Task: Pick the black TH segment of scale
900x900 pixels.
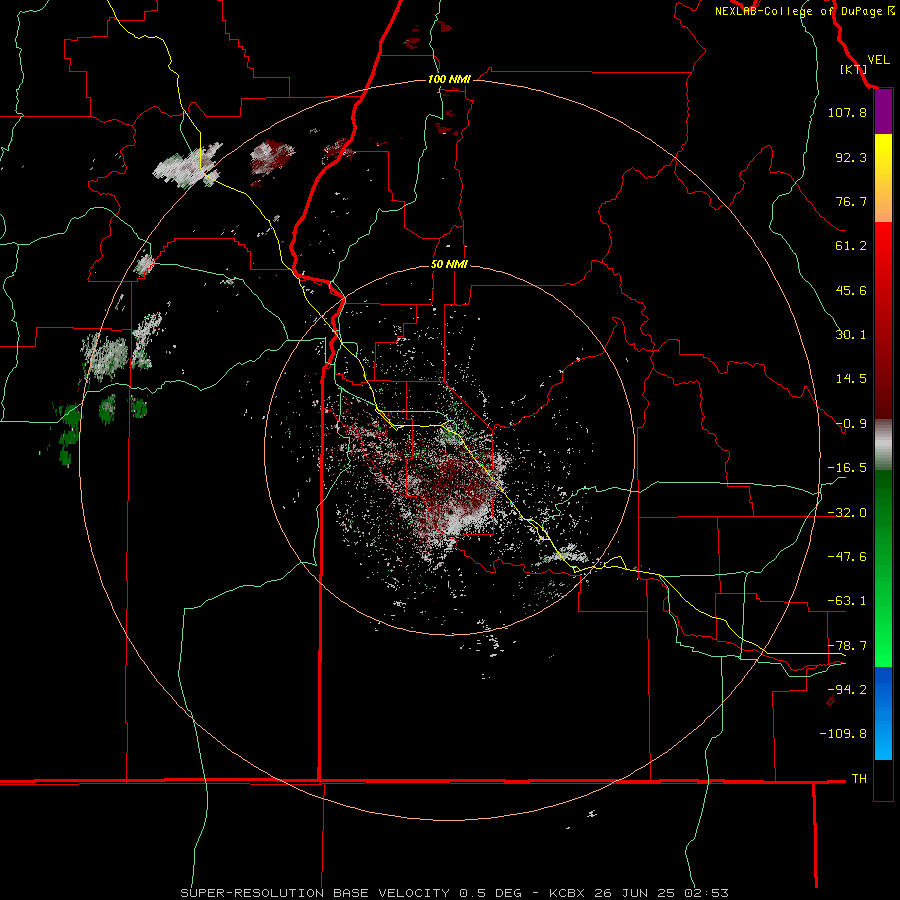Action: [x=883, y=779]
